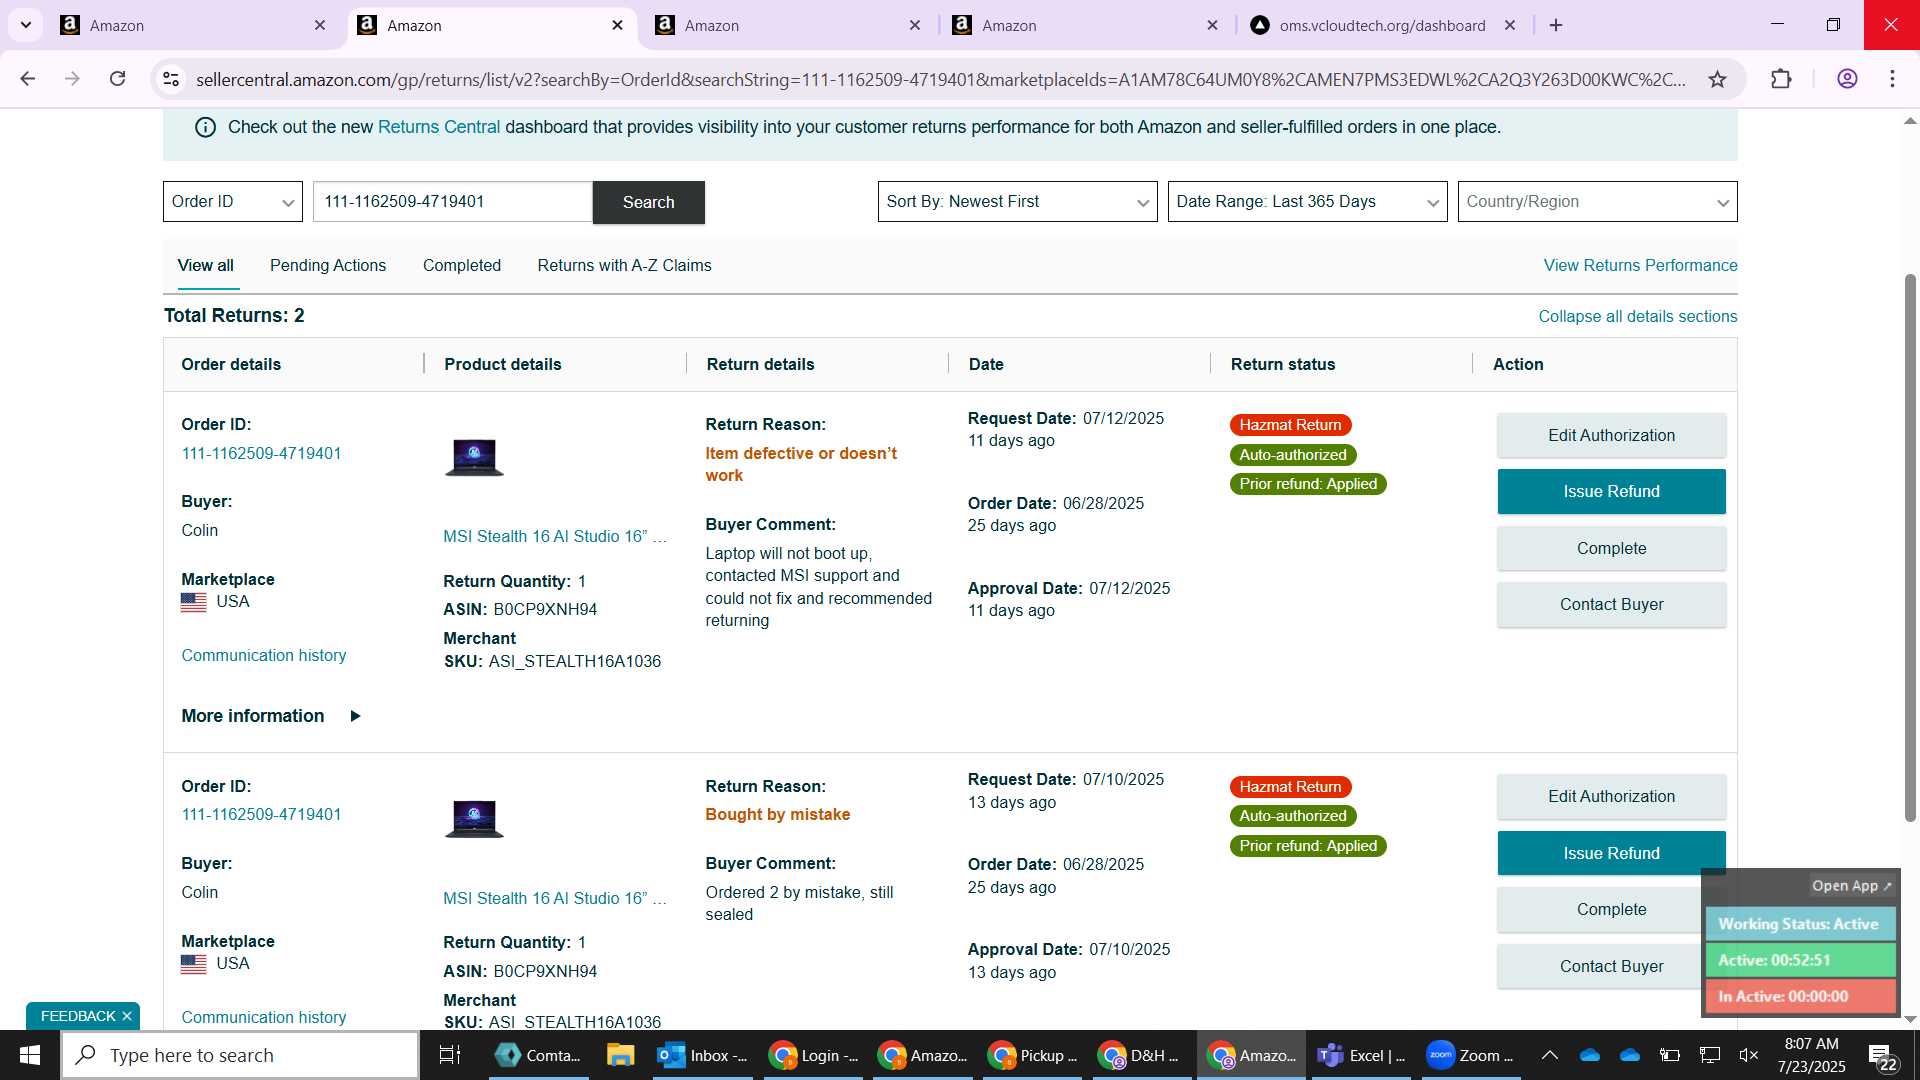This screenshot has height=1080, width=1920.
Task: Open the order ID link in Bought by mistake return
Action: tap(261, 814)
